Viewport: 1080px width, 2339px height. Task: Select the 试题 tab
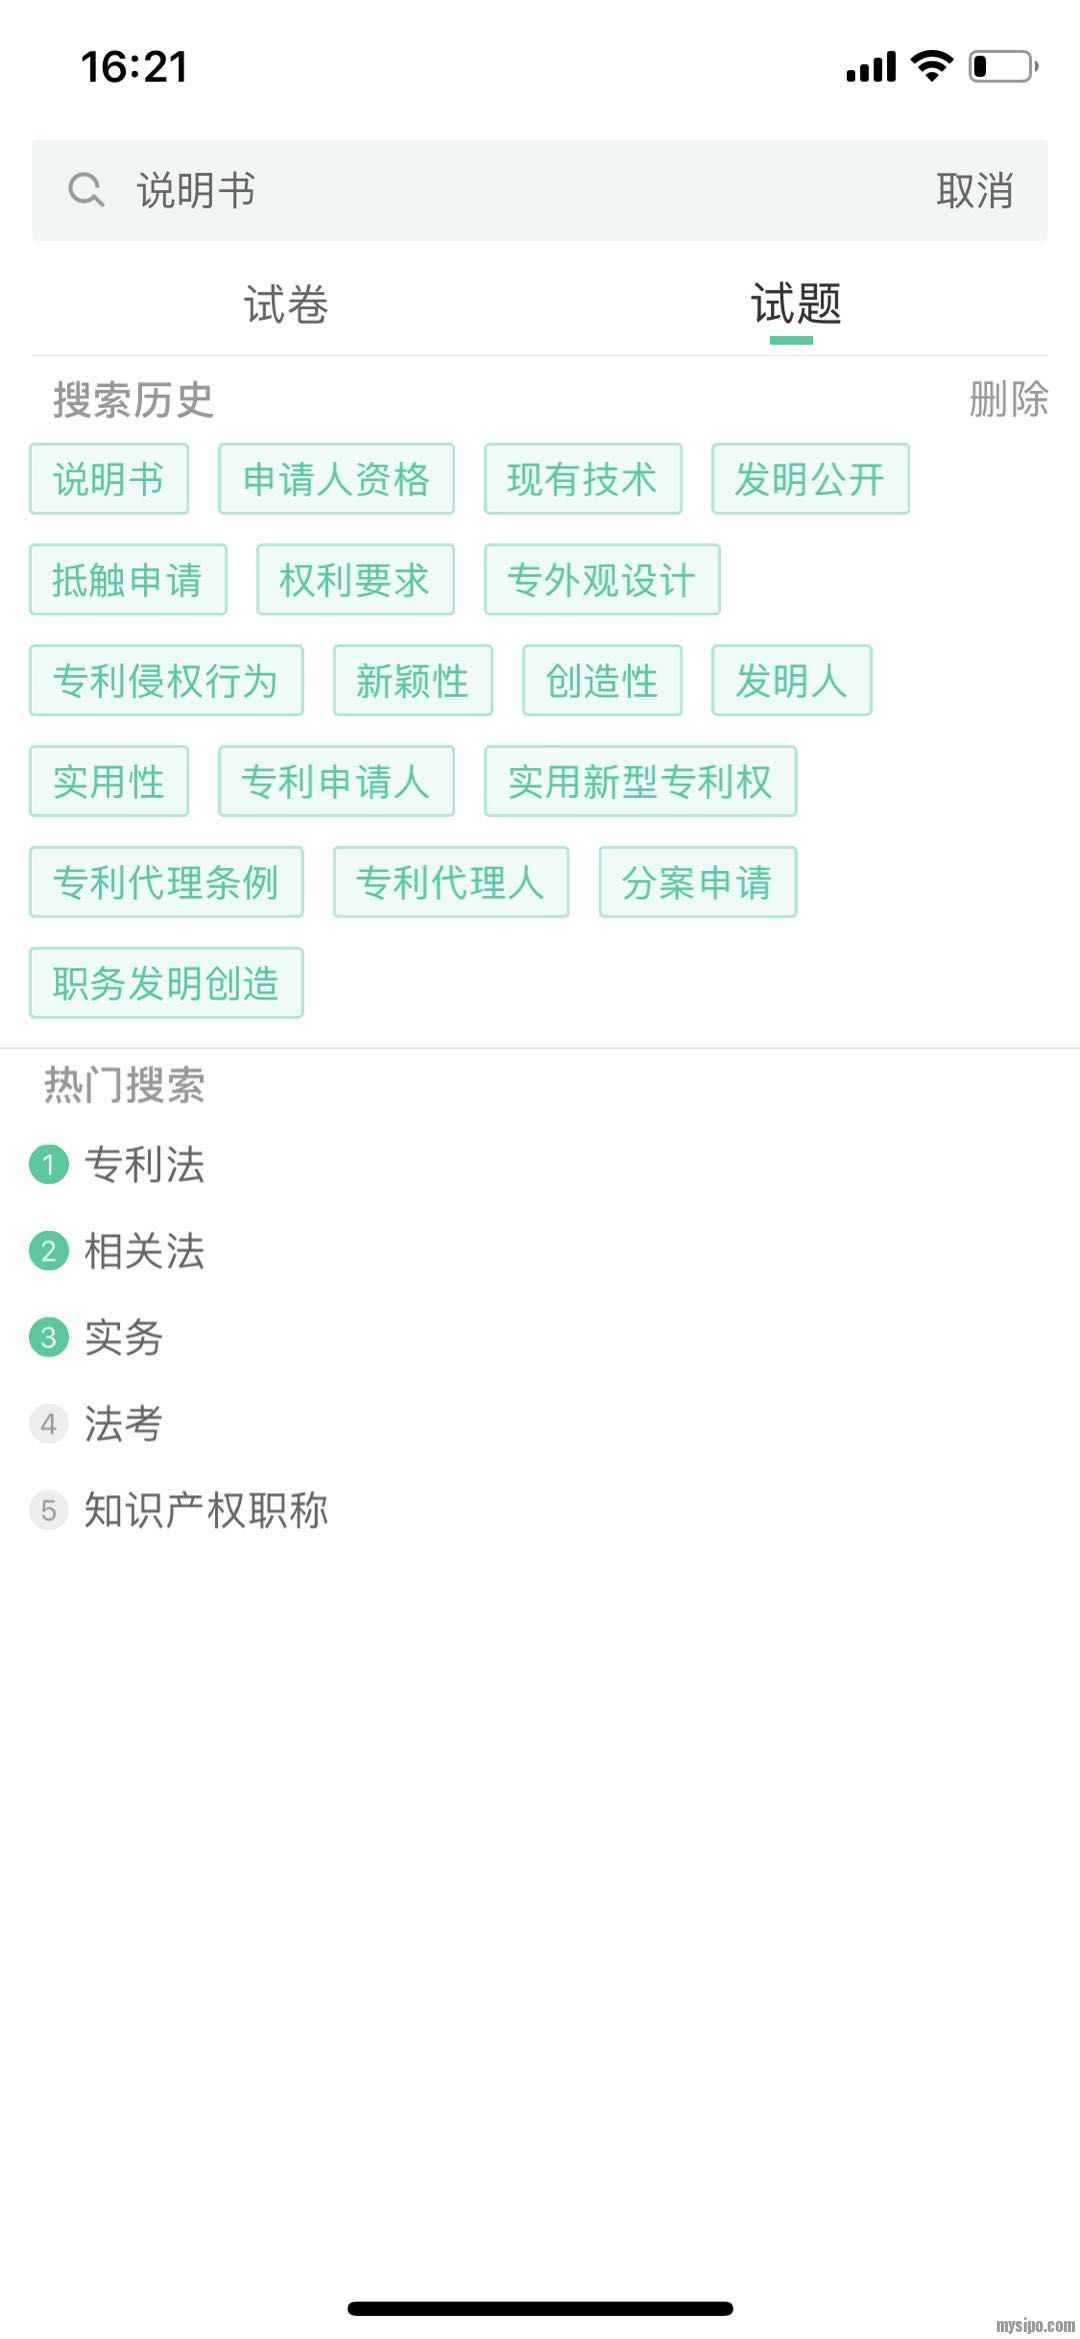[x=795, y=304]
